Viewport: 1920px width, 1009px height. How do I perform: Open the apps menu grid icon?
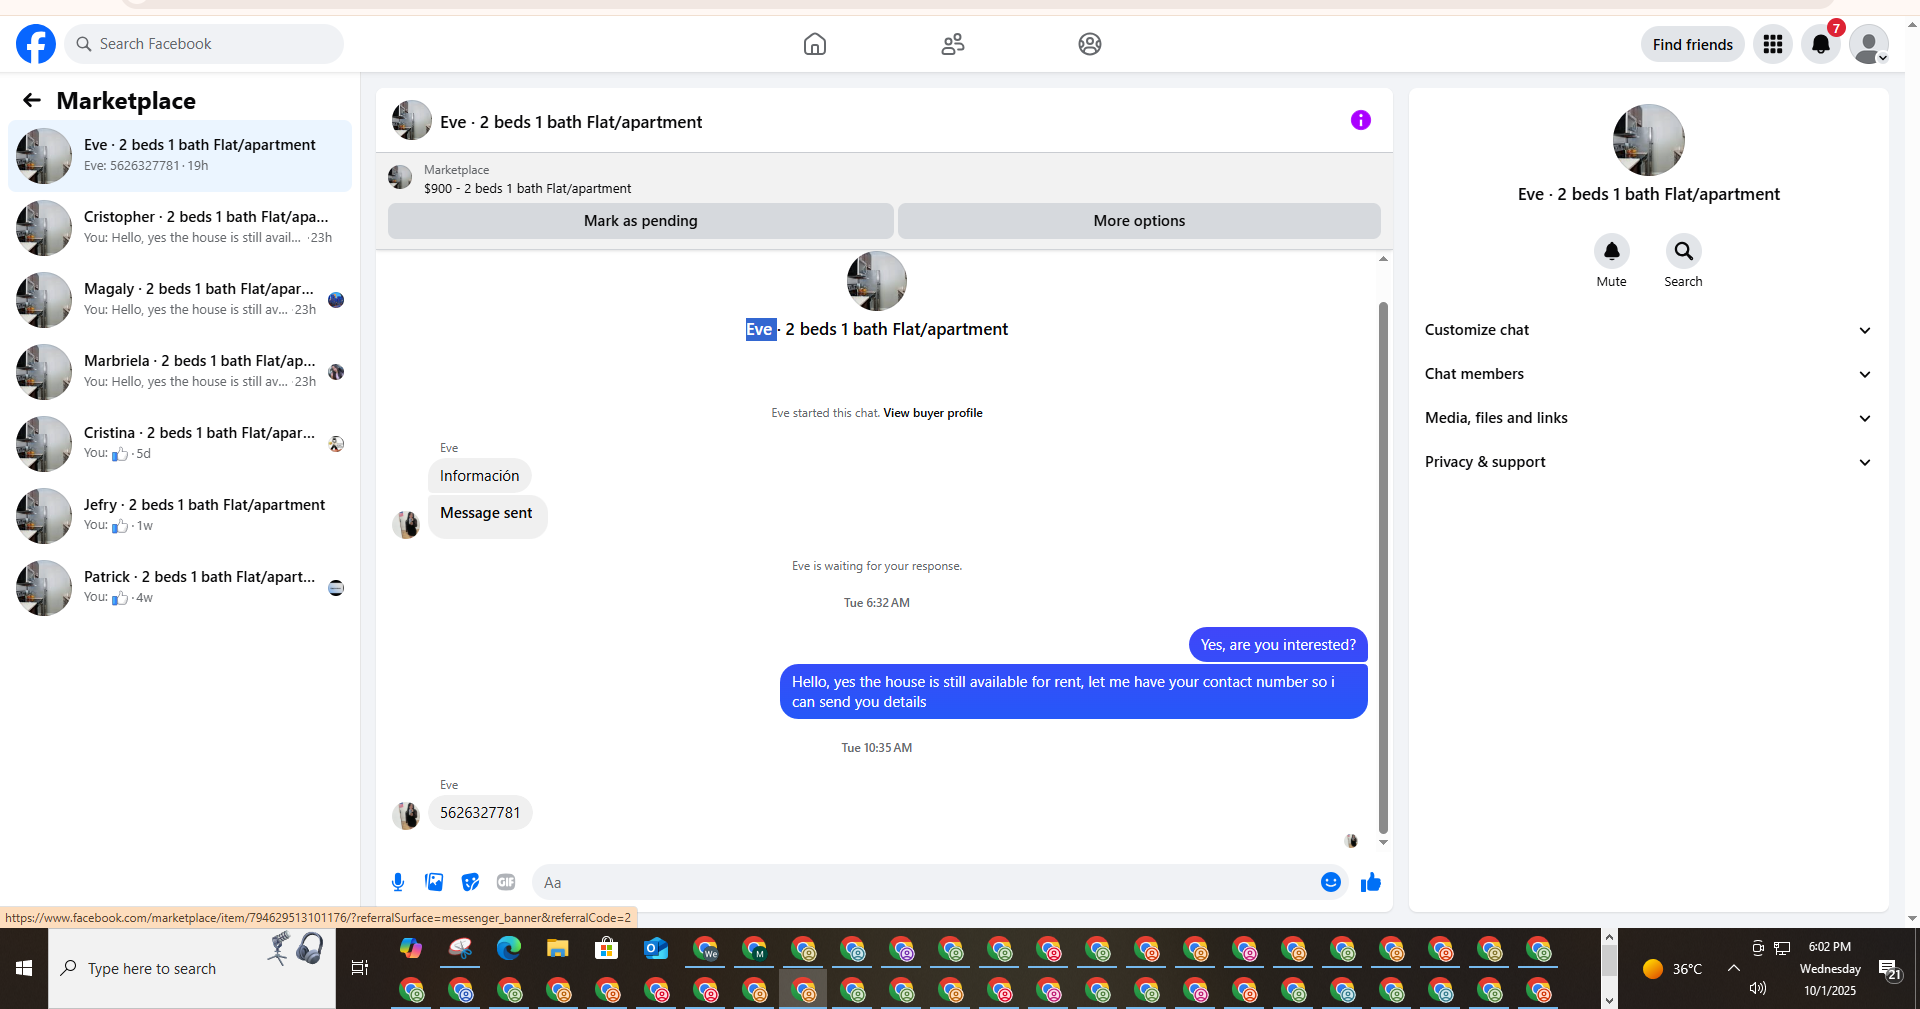point(1773,44)
